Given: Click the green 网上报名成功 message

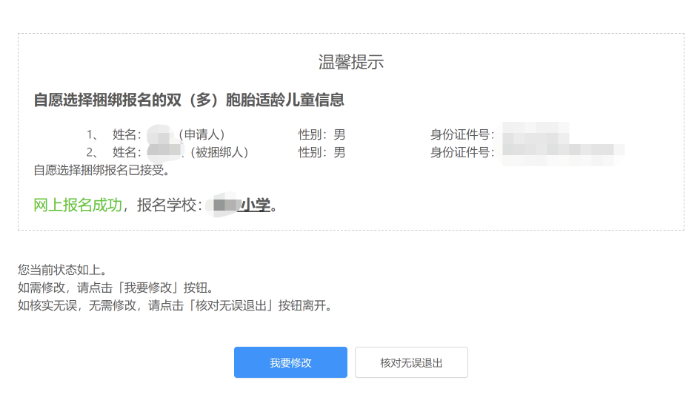Looking at the screenshot, I should point(78,205).
